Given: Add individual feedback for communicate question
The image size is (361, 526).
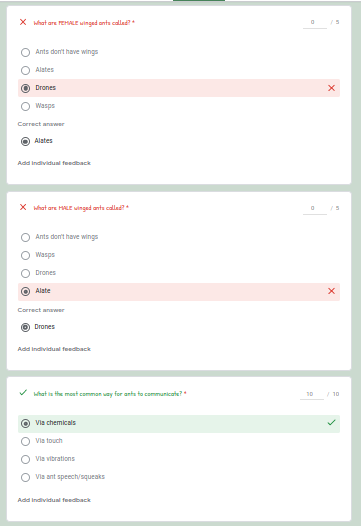Looking at the screenshot, I should point(54,500).
